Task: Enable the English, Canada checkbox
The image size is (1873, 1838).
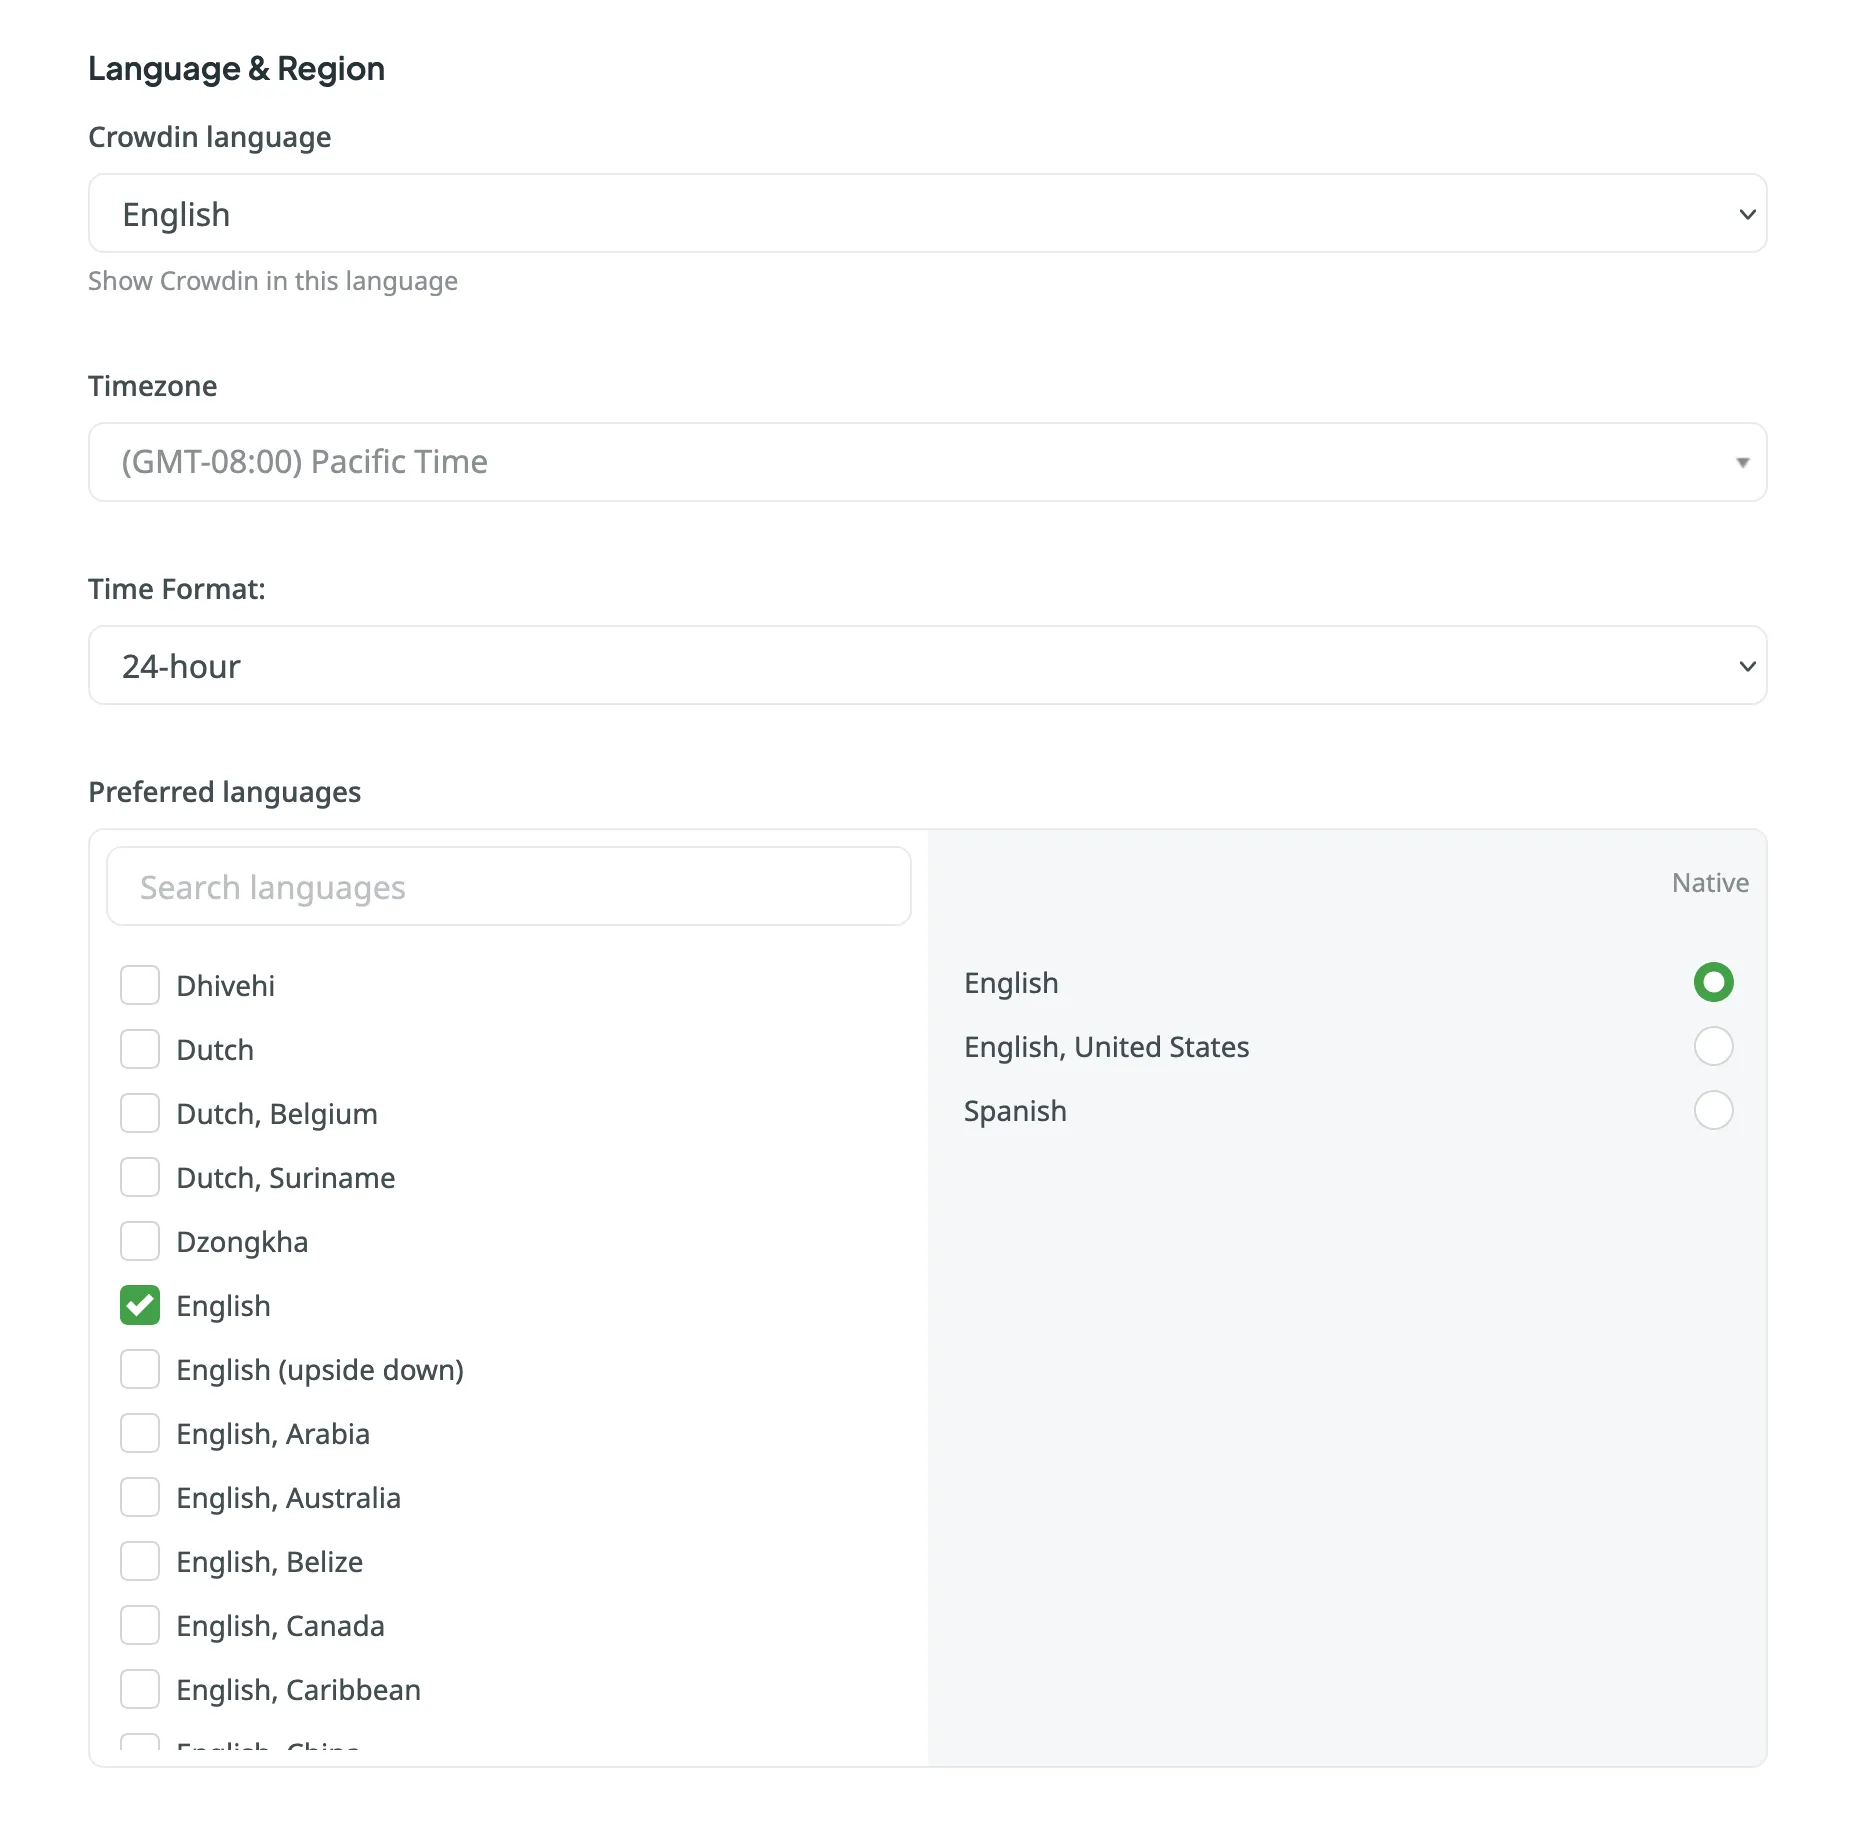Action: pos(140,1626)
